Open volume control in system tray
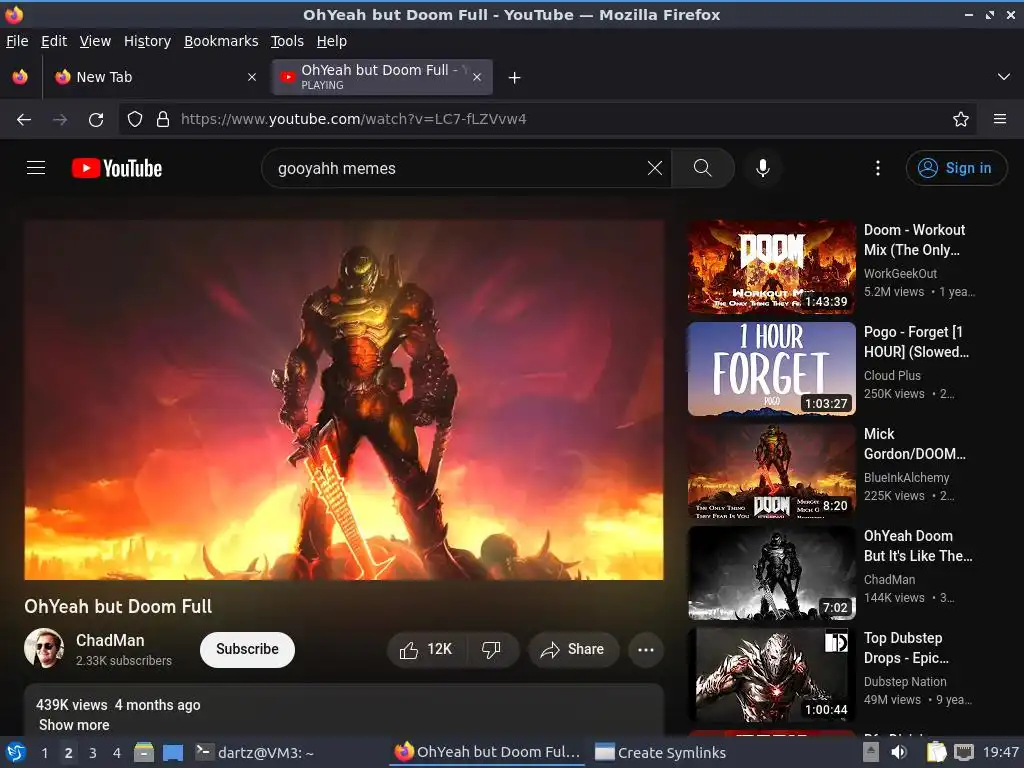1024x768 pixels. (899, 752)
